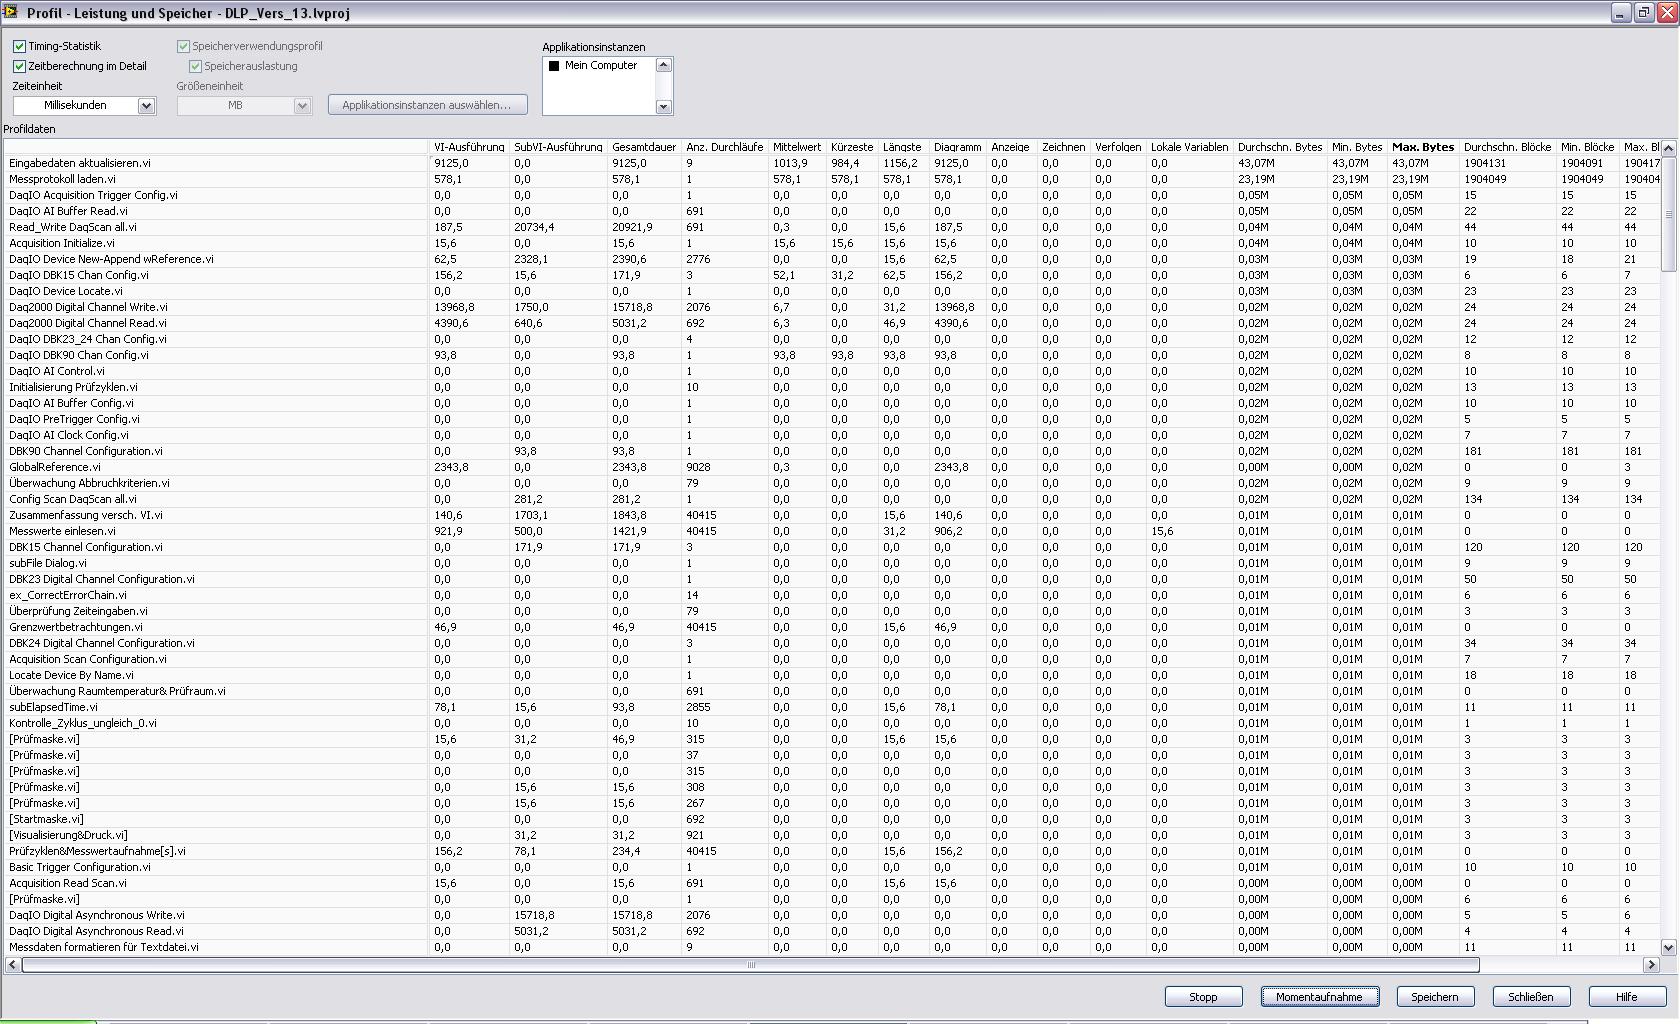Screen dimensions: 1680x1024
Task: Sort by the Durchschn. Bytes column header
Action: pos(1280,147)
